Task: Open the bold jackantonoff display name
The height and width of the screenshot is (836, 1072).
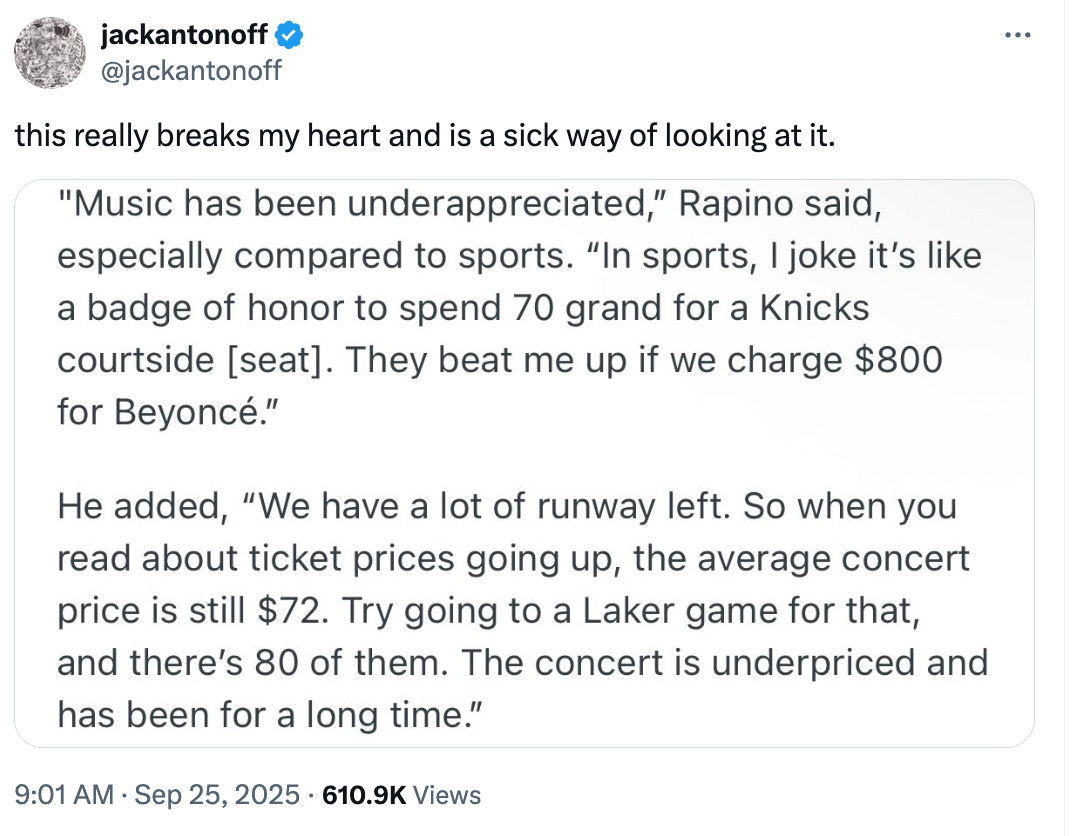Action: tap(185, 37)
